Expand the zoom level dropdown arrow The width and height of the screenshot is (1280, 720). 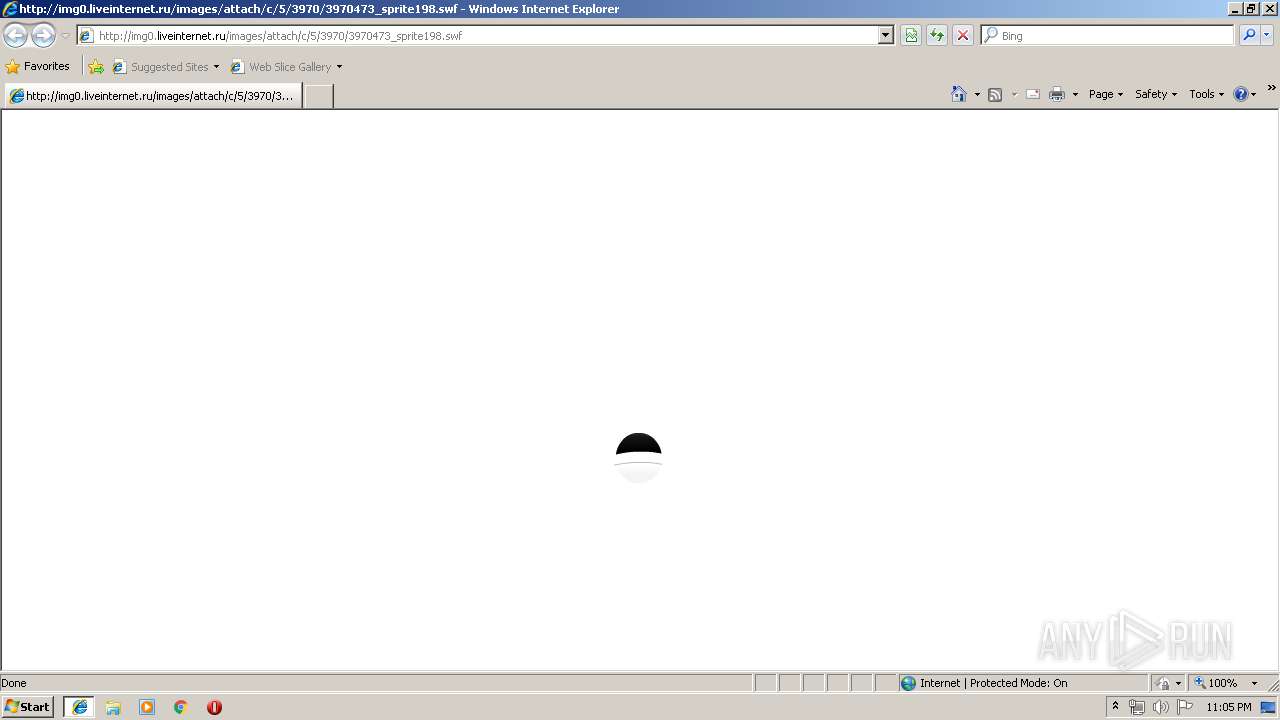point(1254,683)
